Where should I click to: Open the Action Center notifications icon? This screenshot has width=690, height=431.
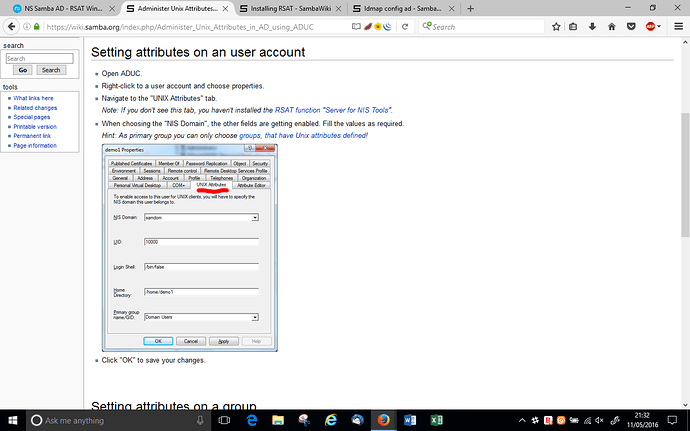point(672,420)
